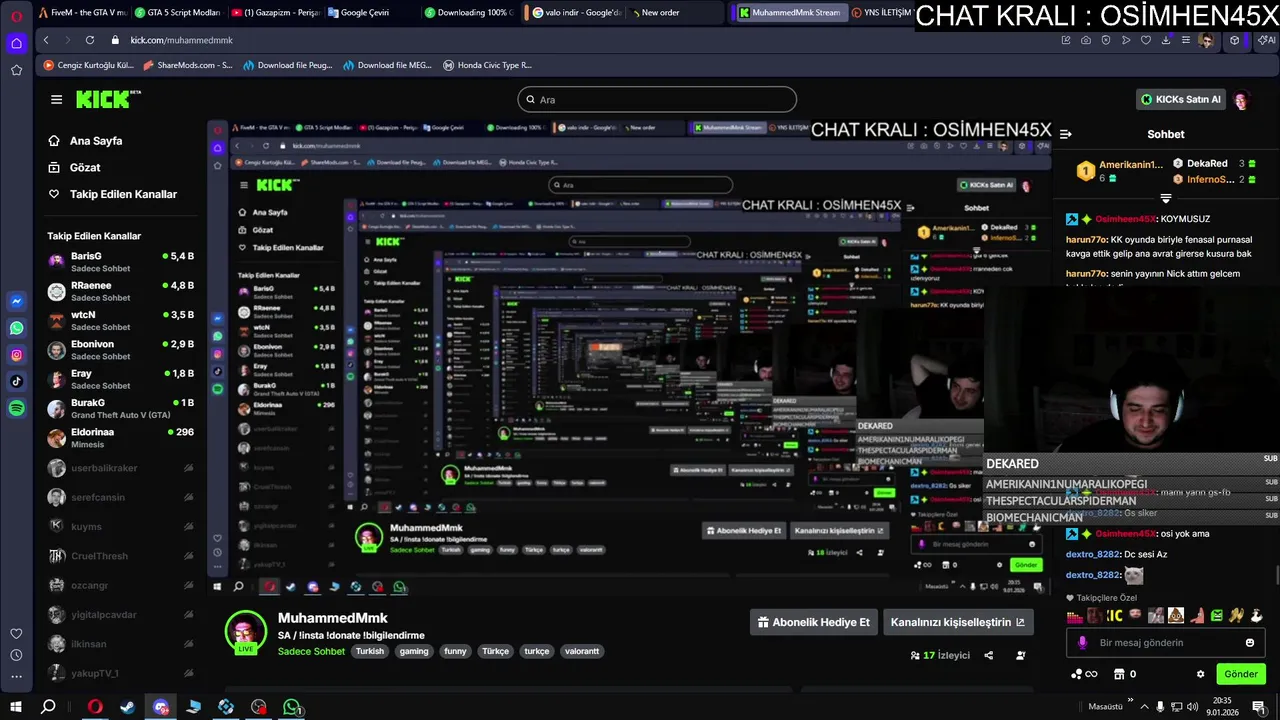Open the Ebonivon followed channel
This screenshot has width=1280, height=720.
120,349
